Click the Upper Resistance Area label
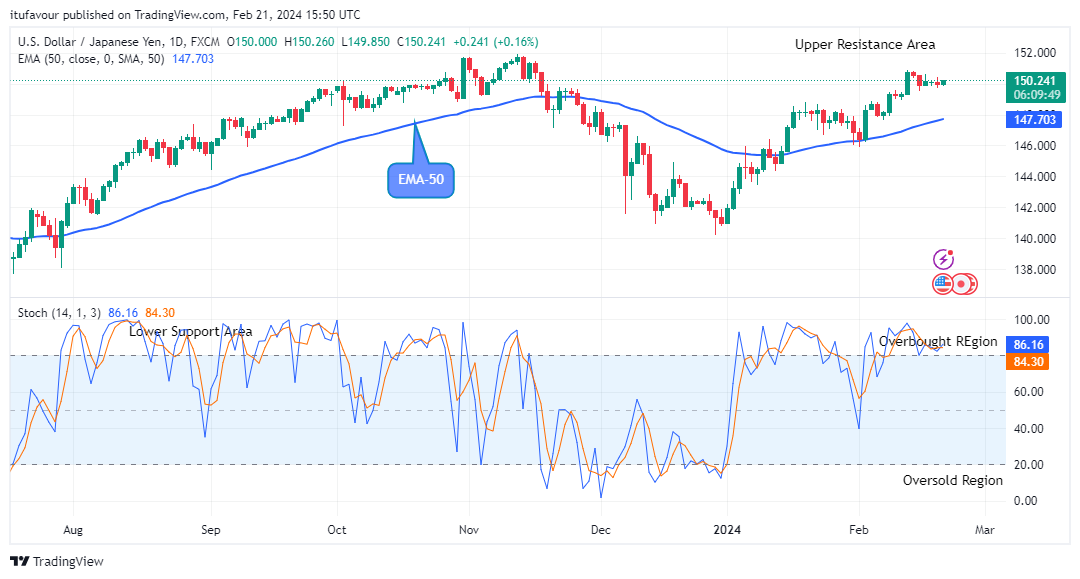1080x579 pixels. 865,45
